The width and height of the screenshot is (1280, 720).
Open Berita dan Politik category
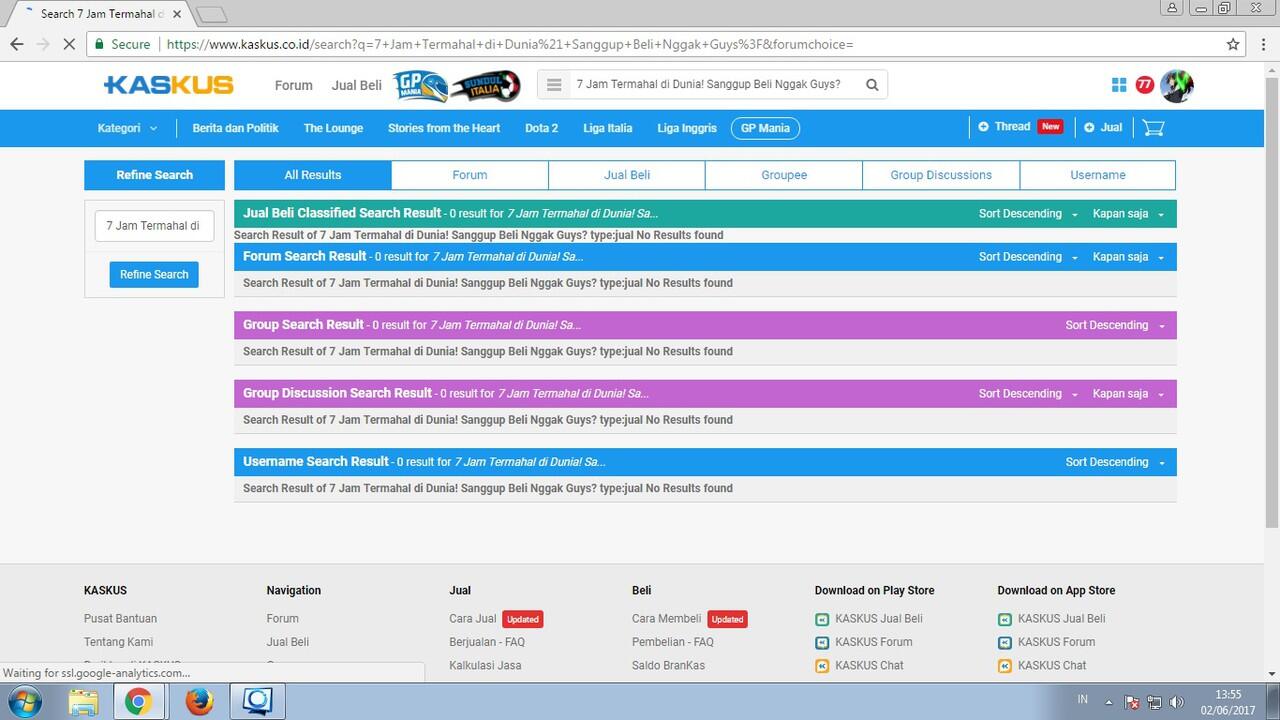click(235, 128)
